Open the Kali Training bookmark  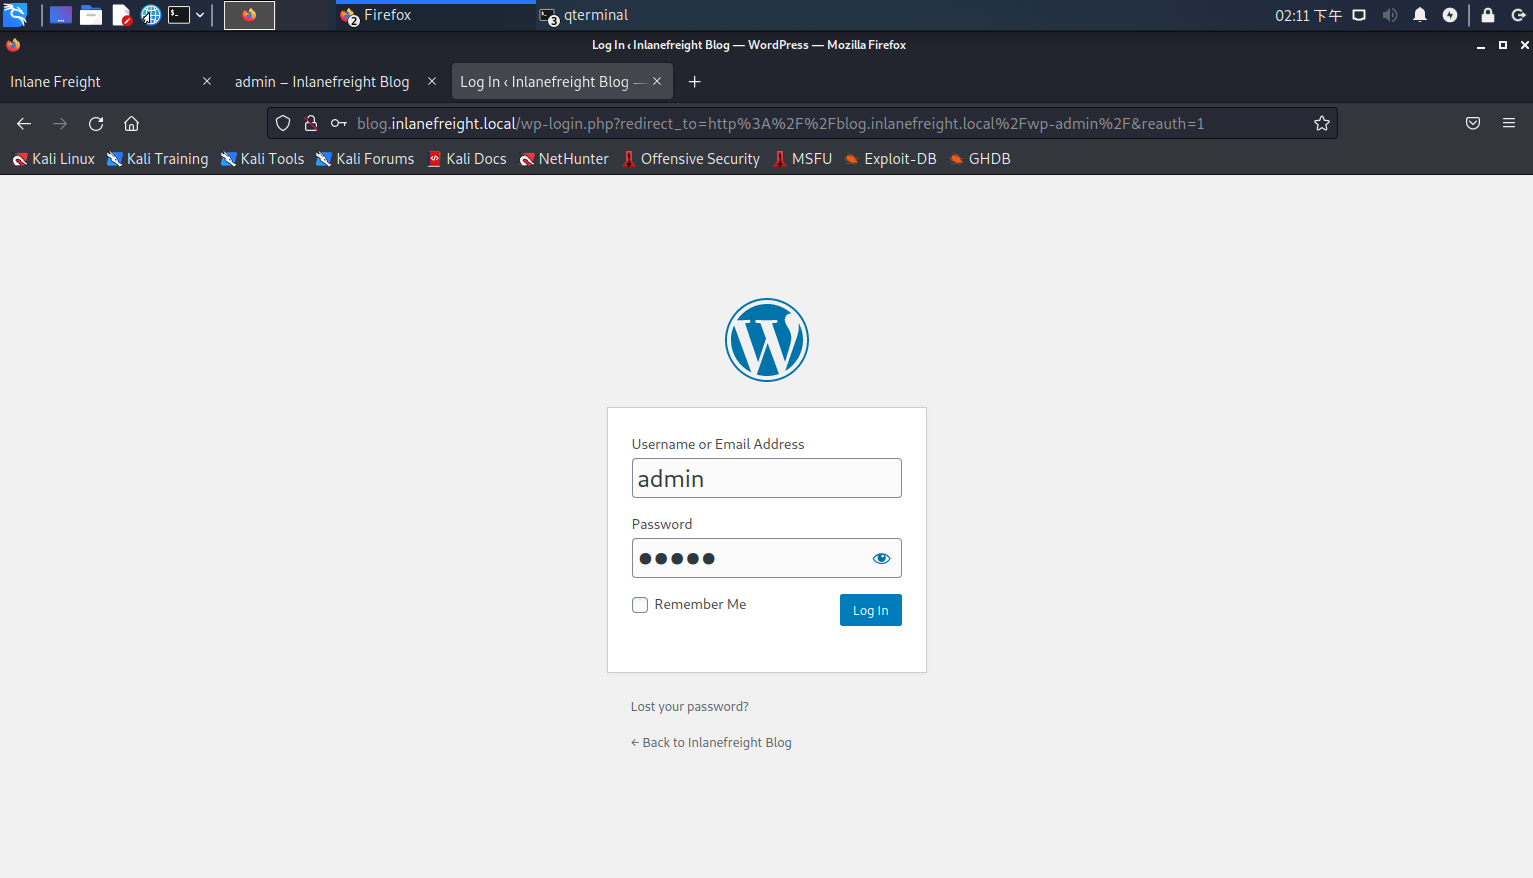[x=158, y=159]
